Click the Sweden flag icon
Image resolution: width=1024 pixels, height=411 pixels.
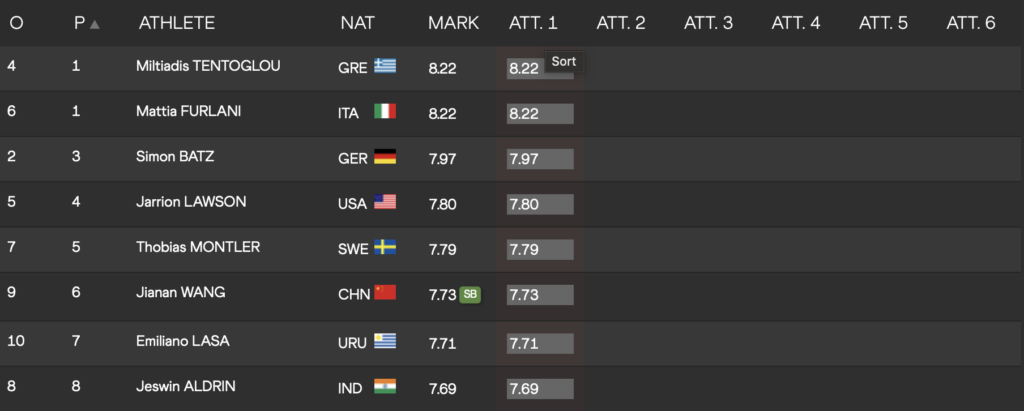point(385,247)
